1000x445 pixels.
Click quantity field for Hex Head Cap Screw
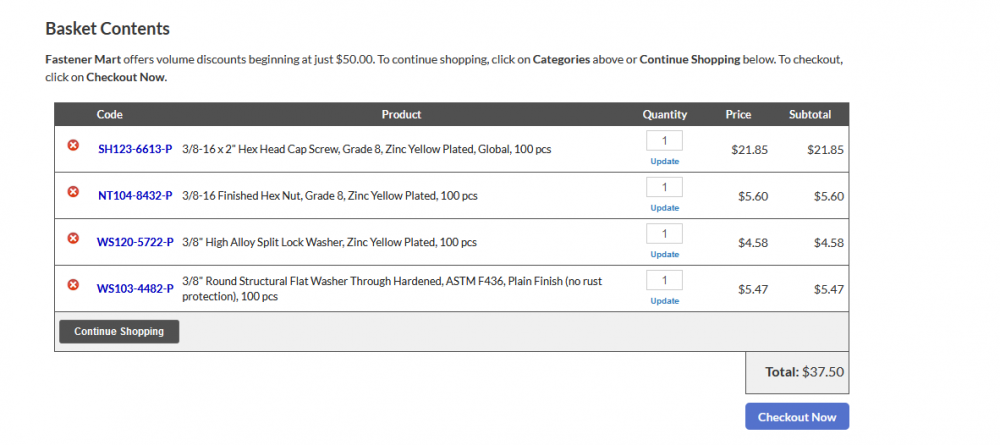tap(664, 141)
